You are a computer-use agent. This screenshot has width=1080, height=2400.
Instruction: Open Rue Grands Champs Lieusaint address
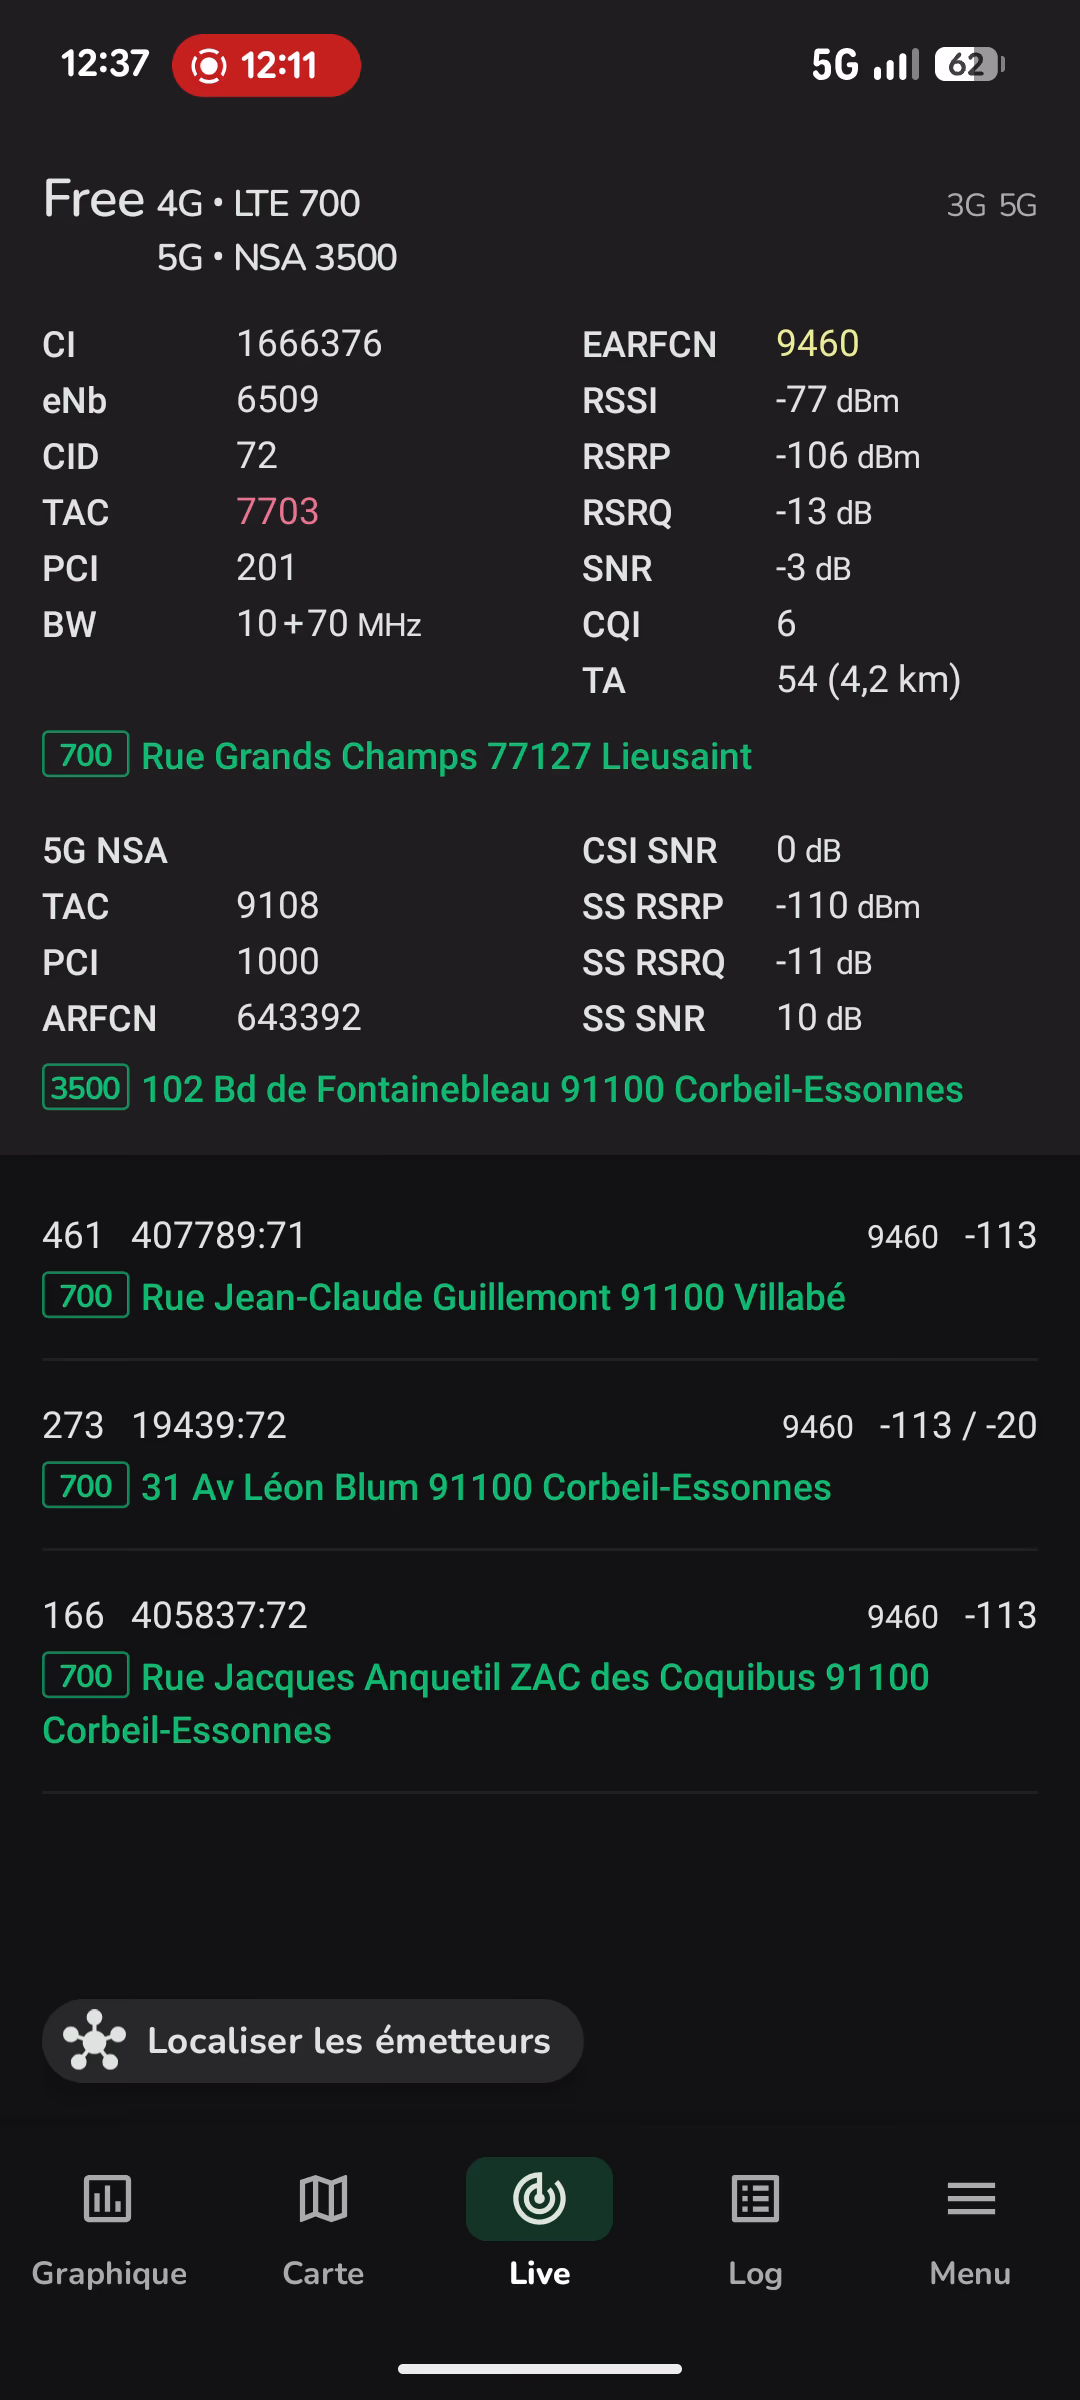(446, 757)
